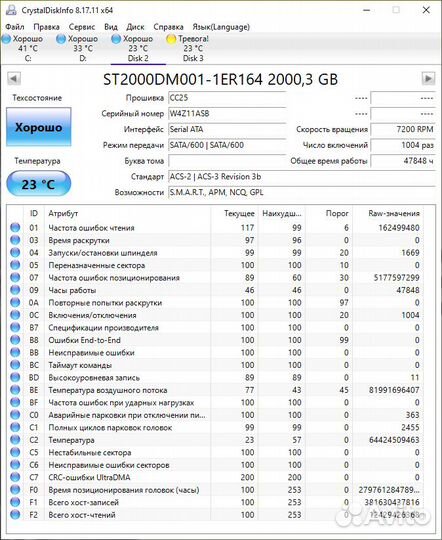442x540 pixels.
Task: Go to next disk with right arrow
Action: 428,79
